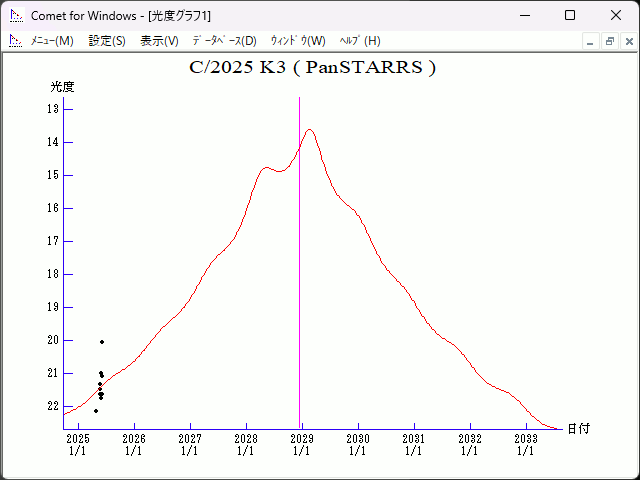Open the 設定(S) settings menu
Viewport: 640px width, 480px height.
(107, 41)
